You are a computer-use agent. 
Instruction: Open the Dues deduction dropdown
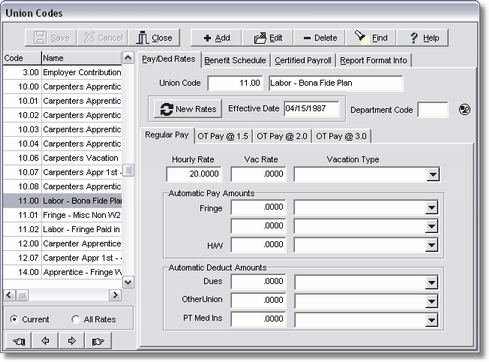click(431, 282)
